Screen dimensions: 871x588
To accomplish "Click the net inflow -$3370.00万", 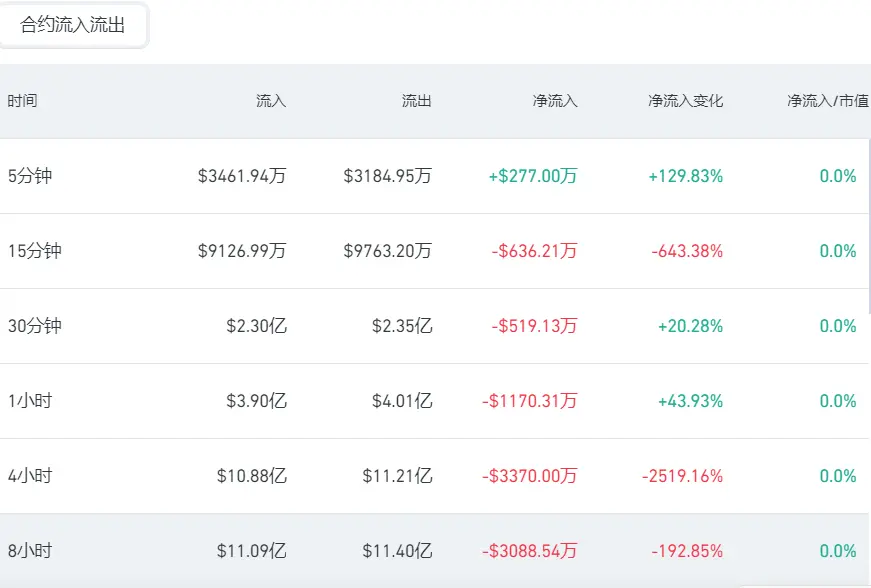I will click(530, 476).
